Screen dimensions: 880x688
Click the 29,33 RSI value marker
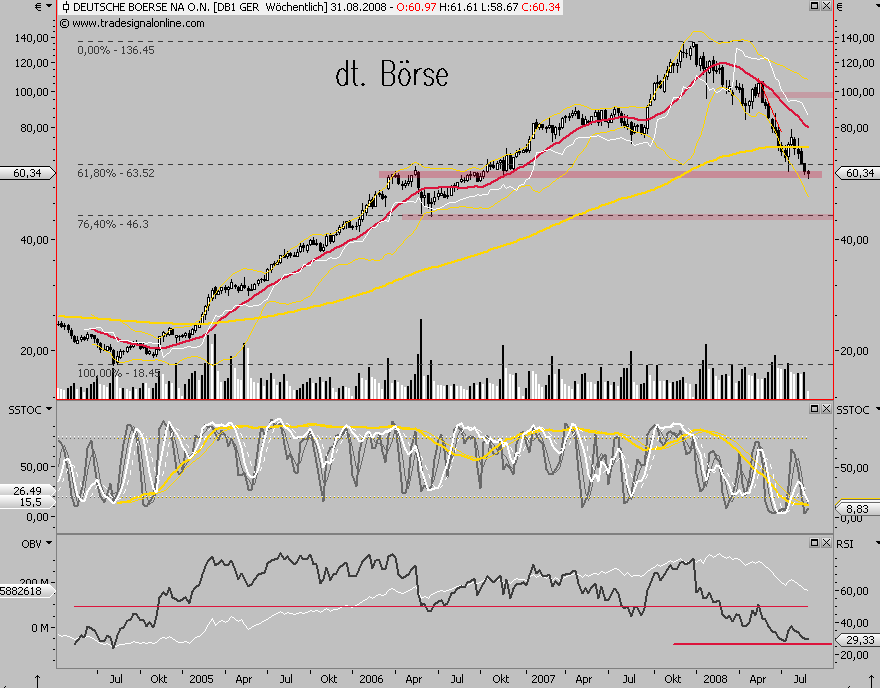coord(859,640)
